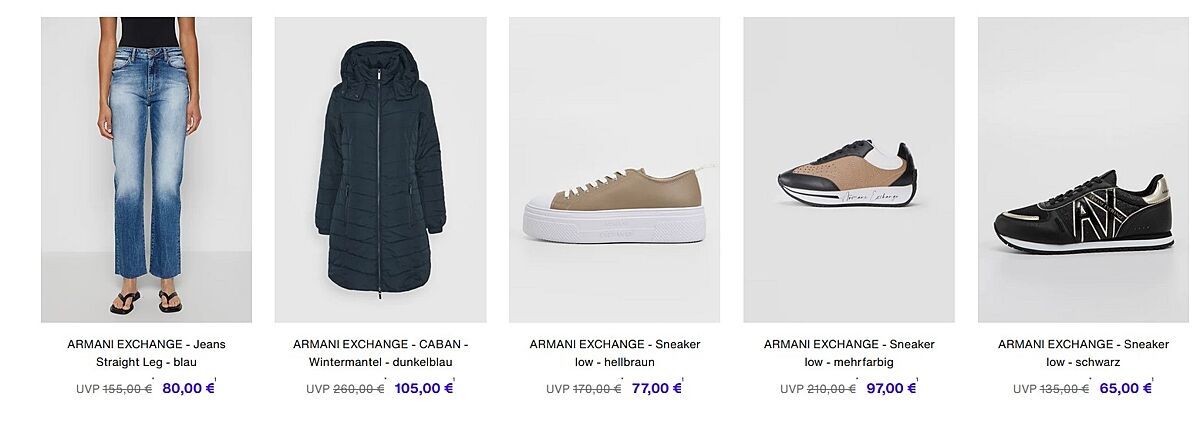
Task: Click the crossed-out UVP 210,00 € price
Action: click(x=831, y=389)
